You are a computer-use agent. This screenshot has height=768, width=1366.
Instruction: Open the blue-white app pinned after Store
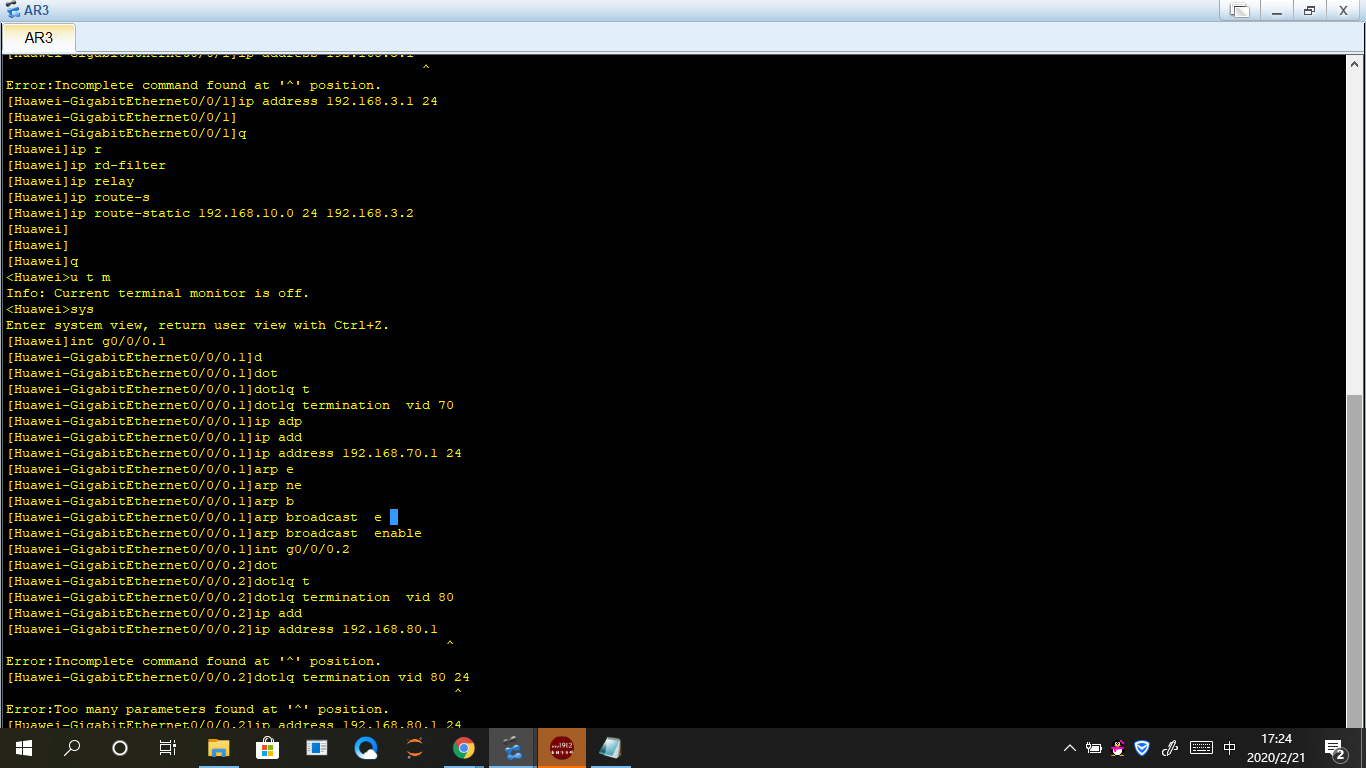[x=316, y=748]
